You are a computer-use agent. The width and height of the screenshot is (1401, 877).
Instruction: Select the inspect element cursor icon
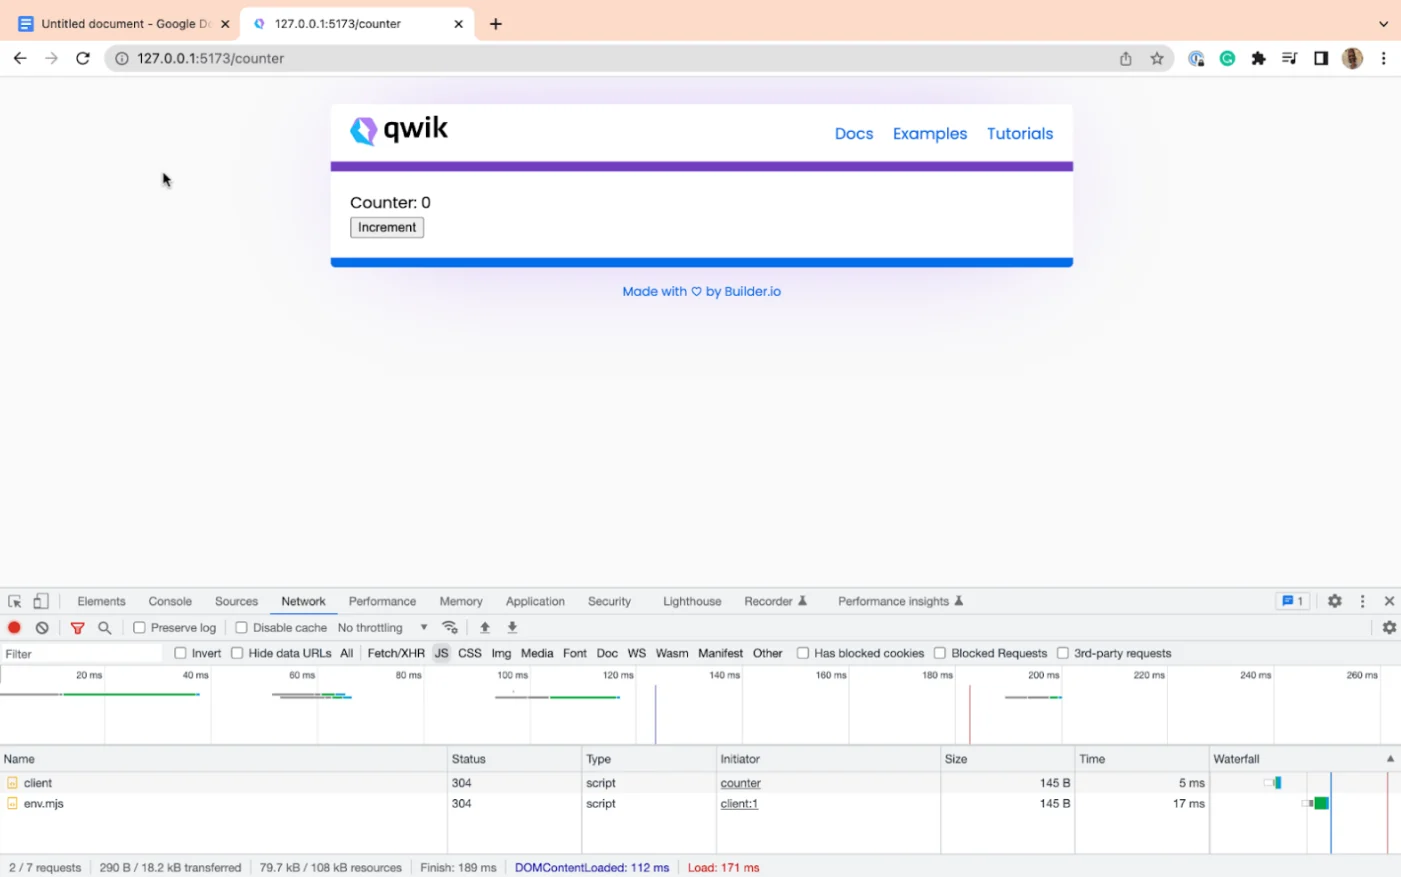click(x=14, y=599)
